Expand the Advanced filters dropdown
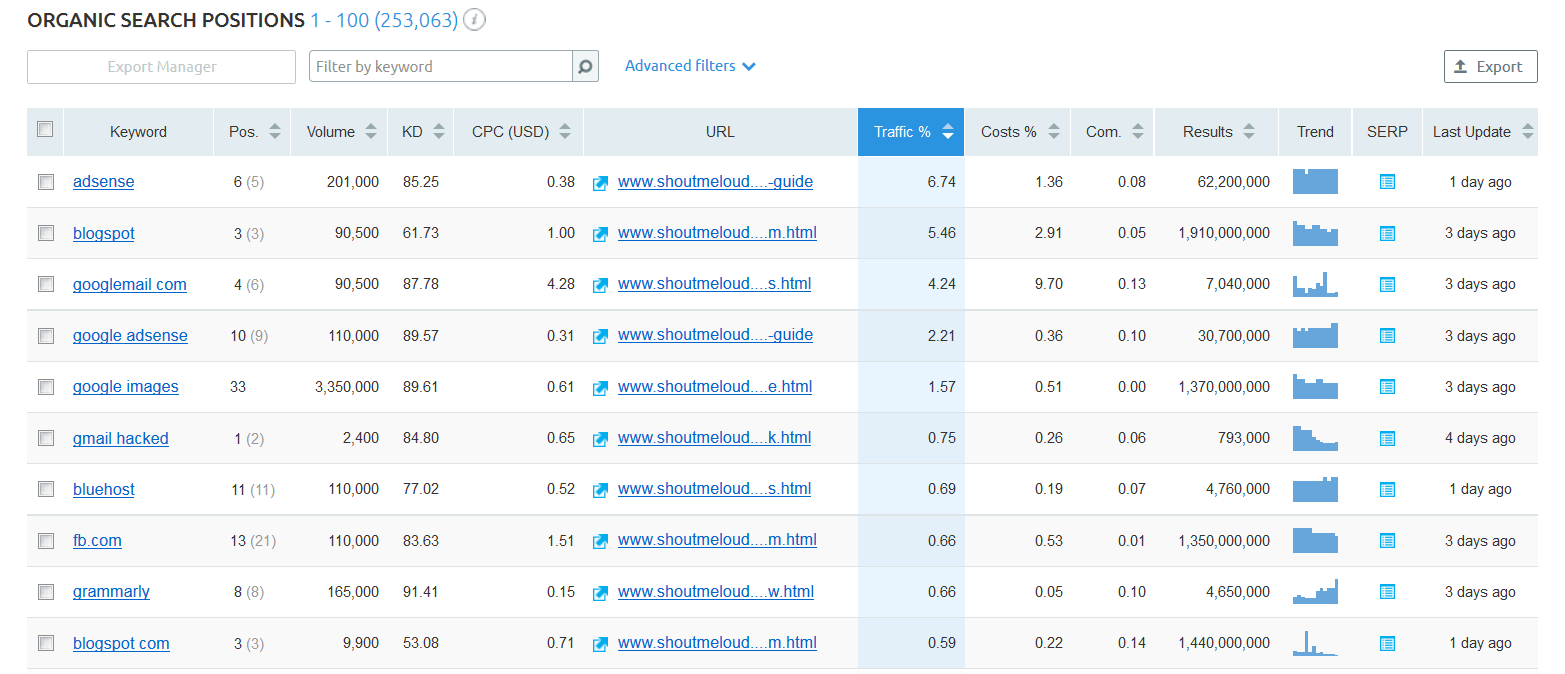Screen dimensions: 1565x674 click(690, 66)
